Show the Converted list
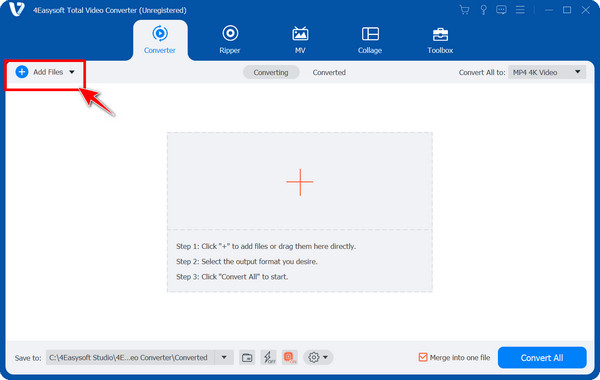The height and width of the screenshot is (380, 600). (329, 72)
